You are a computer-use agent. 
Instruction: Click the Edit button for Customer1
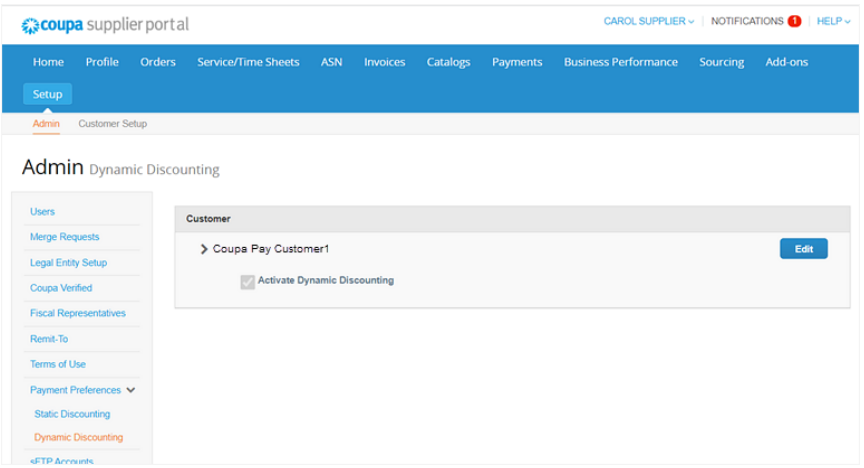click(803, 249)
